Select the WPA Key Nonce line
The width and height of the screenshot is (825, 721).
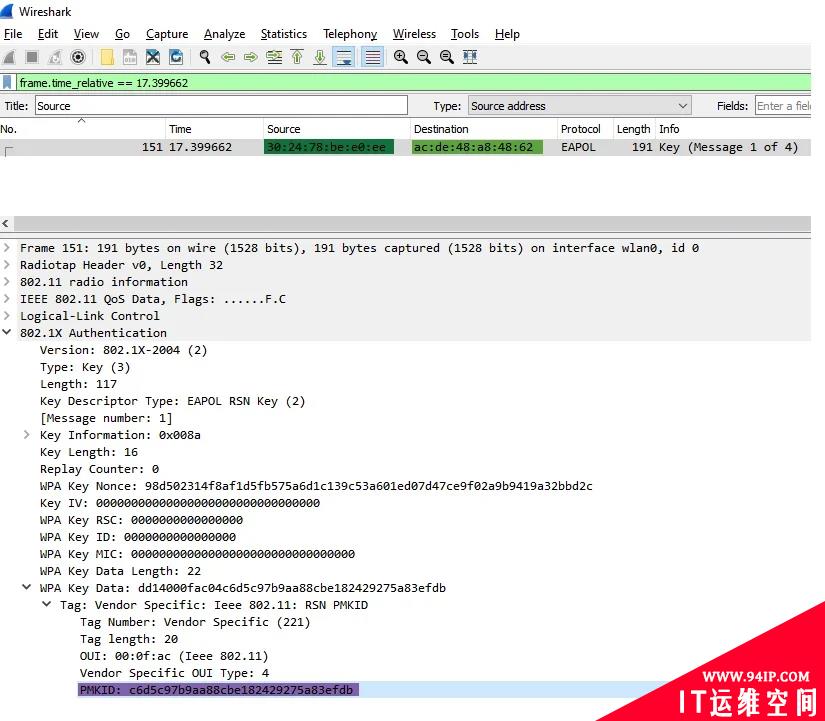tap(316, 486)
